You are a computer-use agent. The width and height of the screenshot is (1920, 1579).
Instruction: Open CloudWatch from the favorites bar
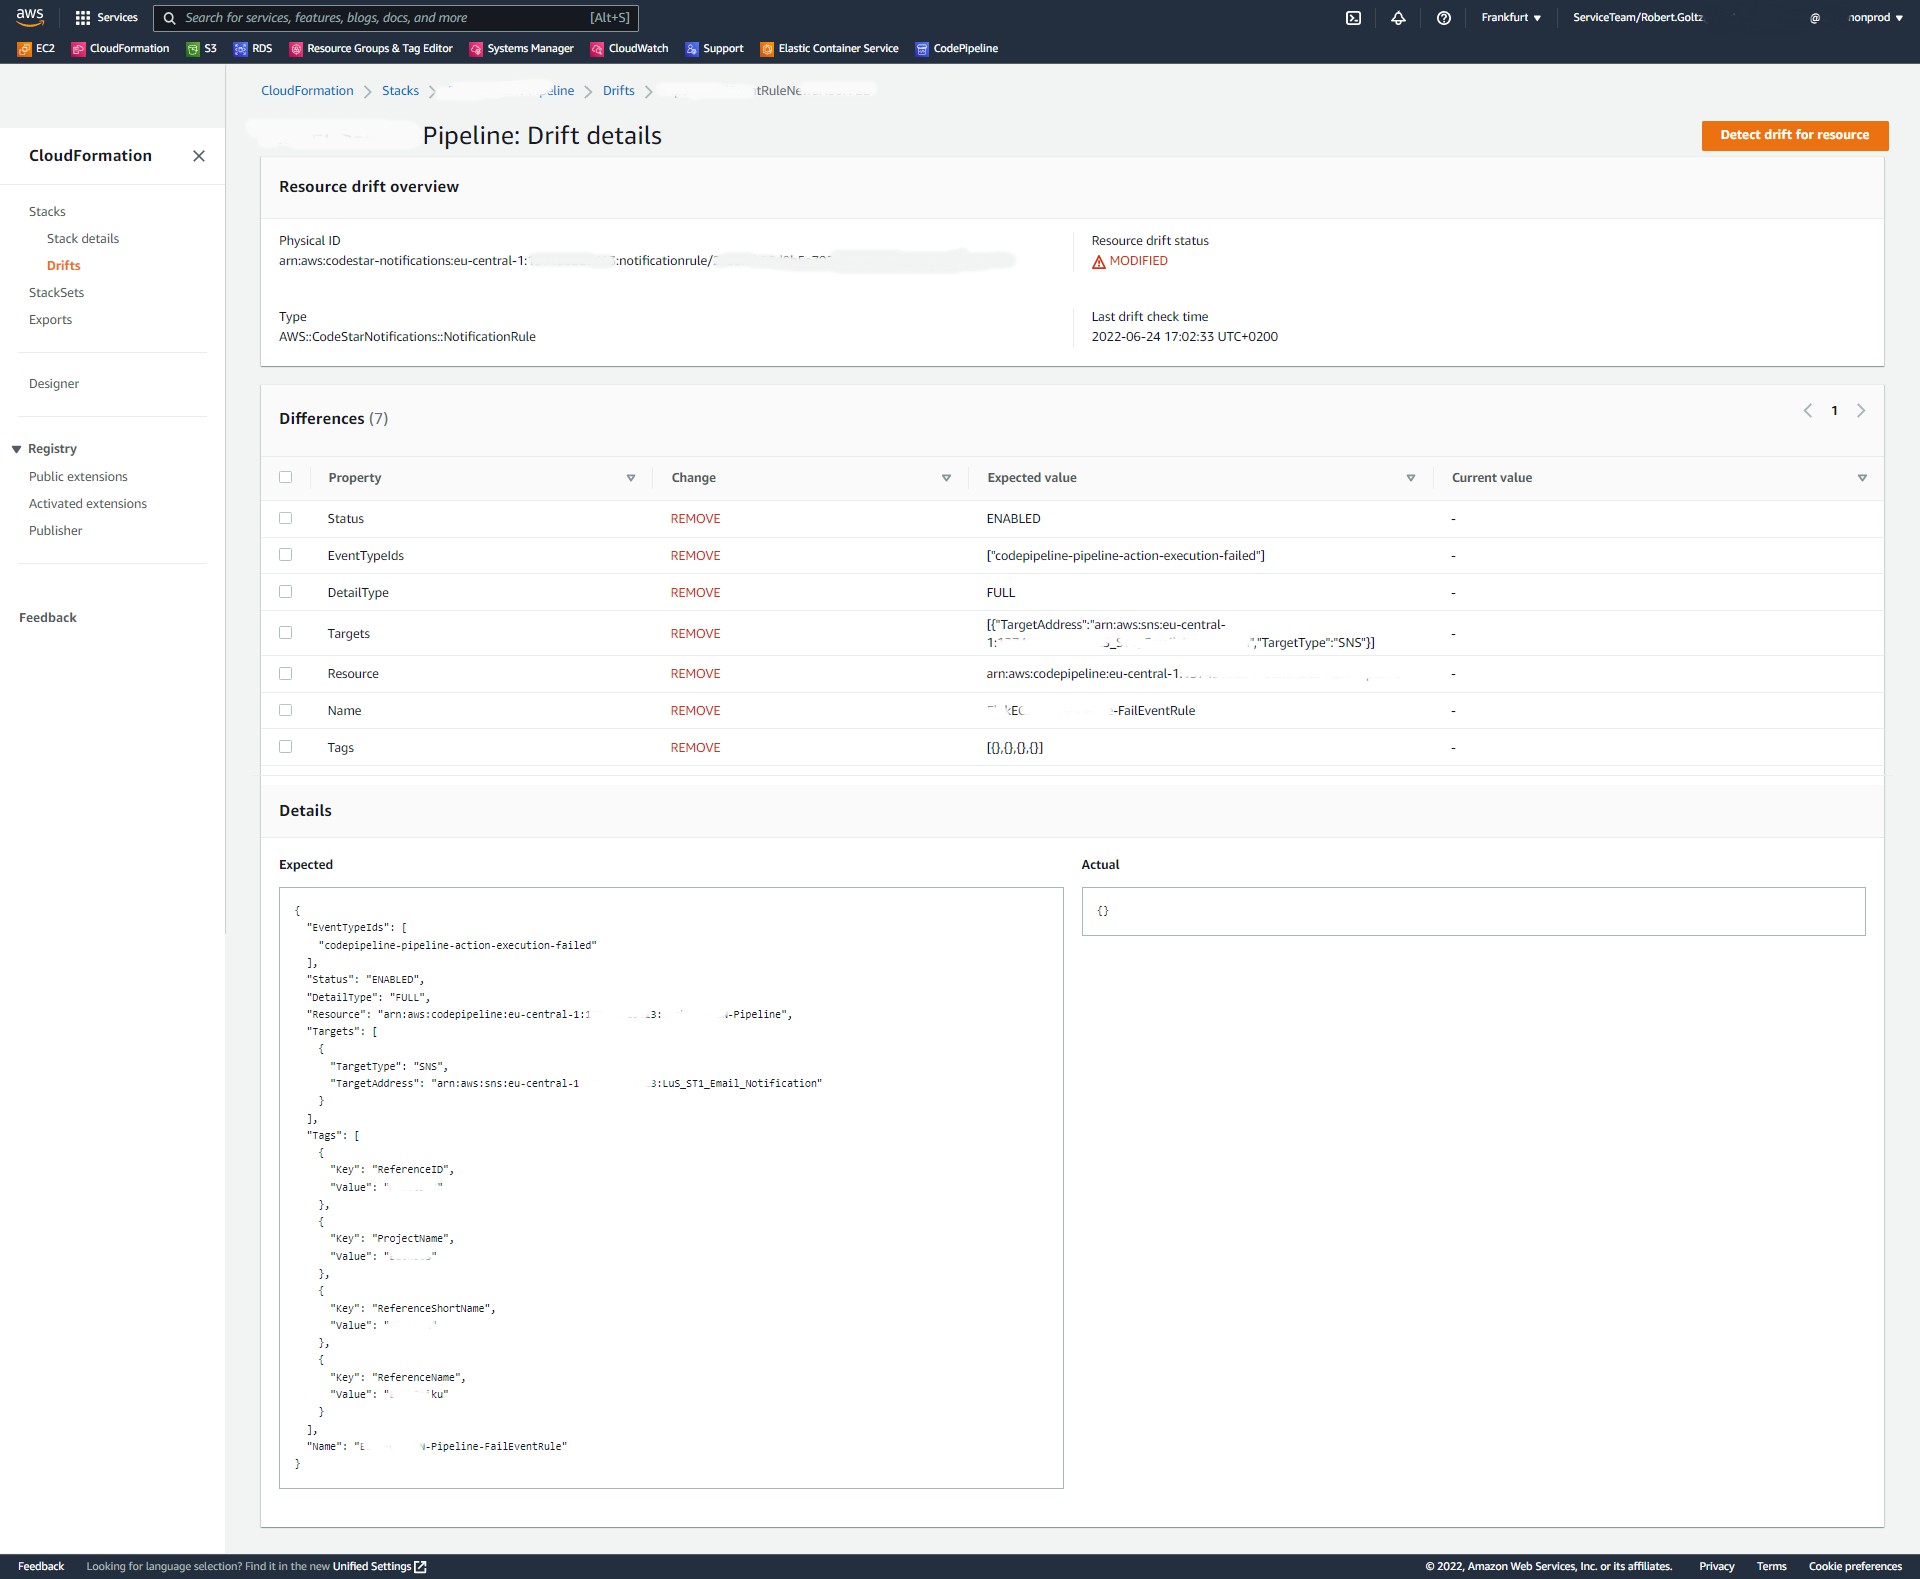click(629, 48)
